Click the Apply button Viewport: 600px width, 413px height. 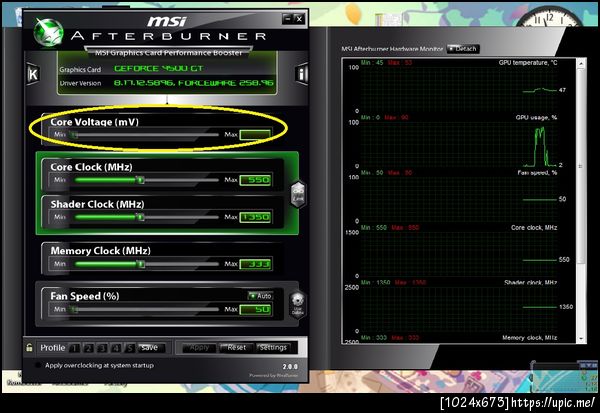pyautogui.click(x=199, y=348)
